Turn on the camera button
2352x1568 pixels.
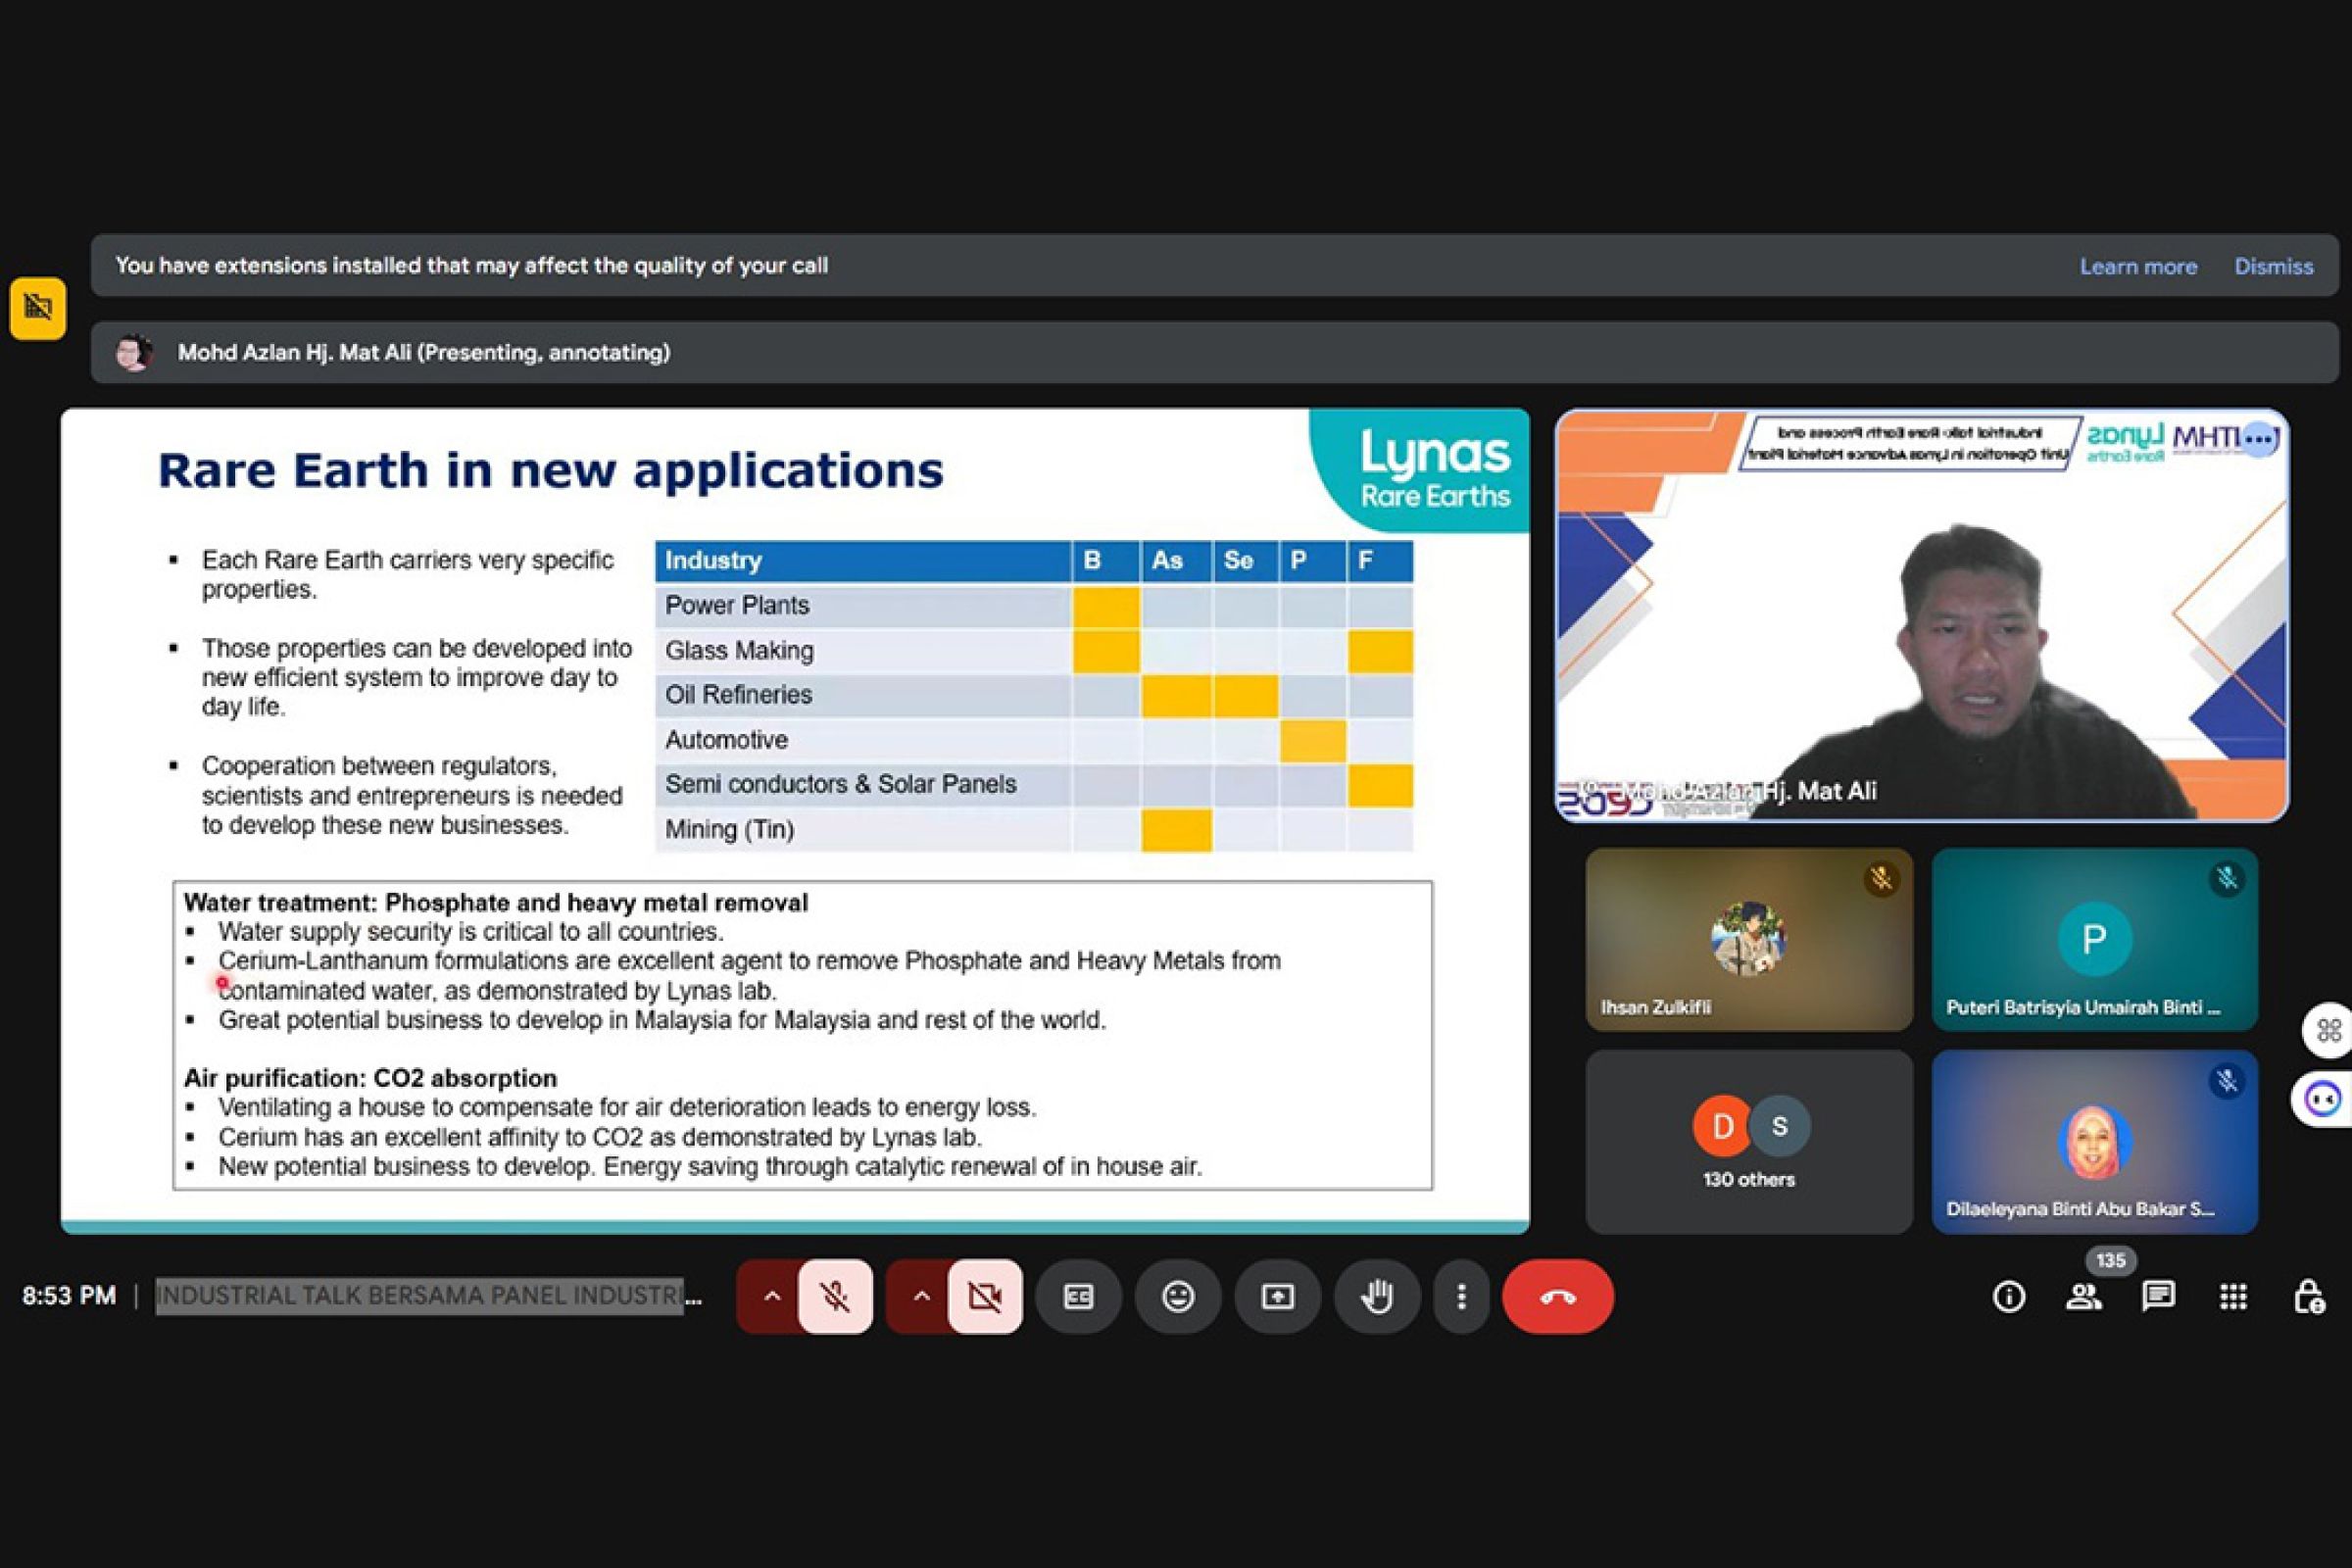985,1297
